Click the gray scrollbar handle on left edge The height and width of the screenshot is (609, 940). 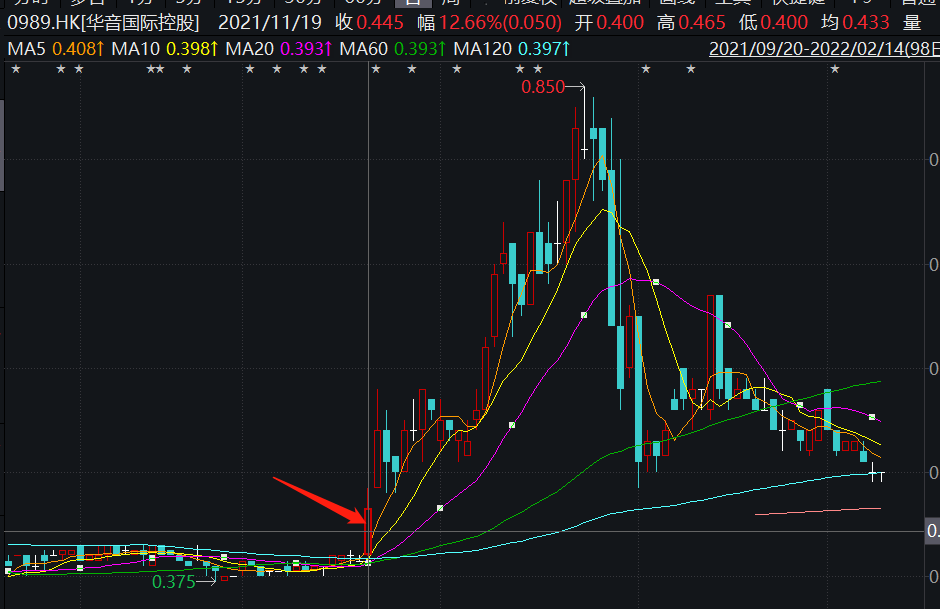(2, 145)
